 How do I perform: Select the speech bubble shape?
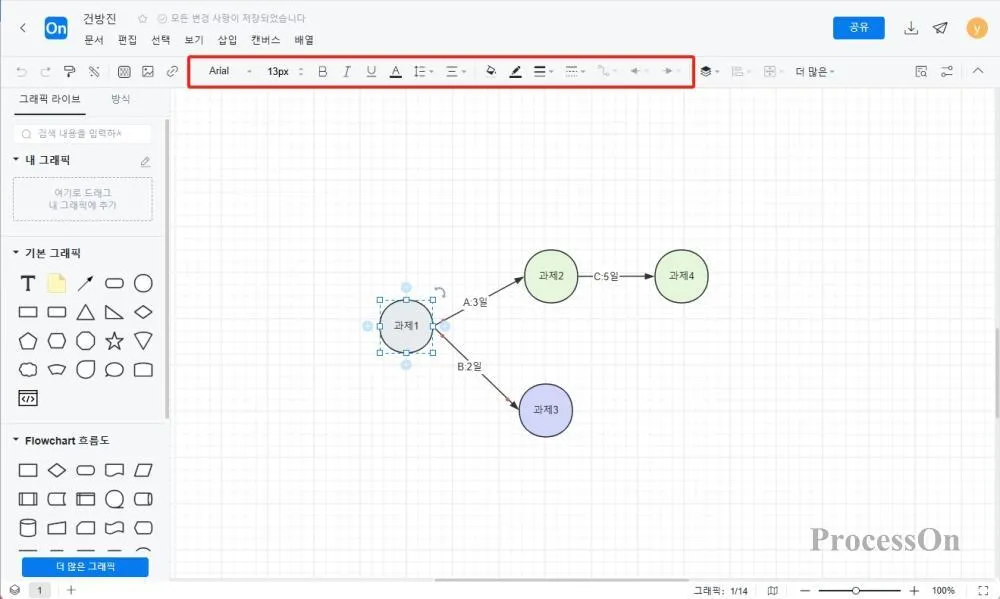[x=114, y=369]
